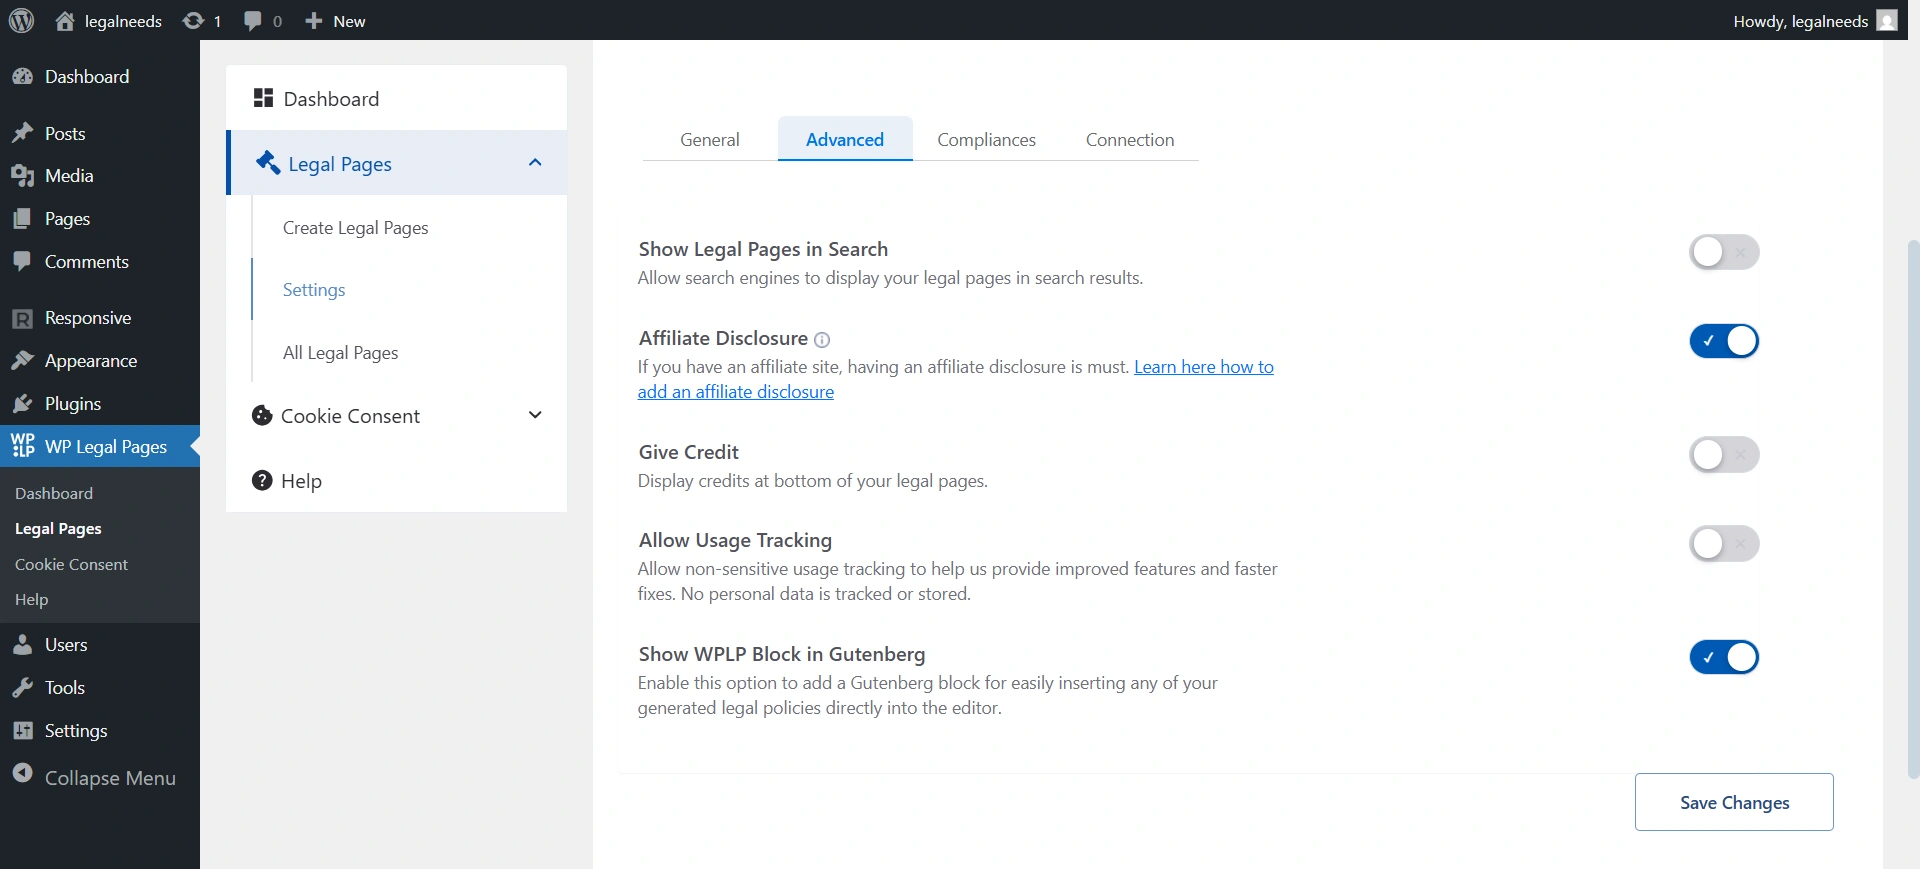The height and width of the screenshot is (869, 1920).
Task: Click the user avatar next to Howdy
Action: click(x=1886, y=21)
